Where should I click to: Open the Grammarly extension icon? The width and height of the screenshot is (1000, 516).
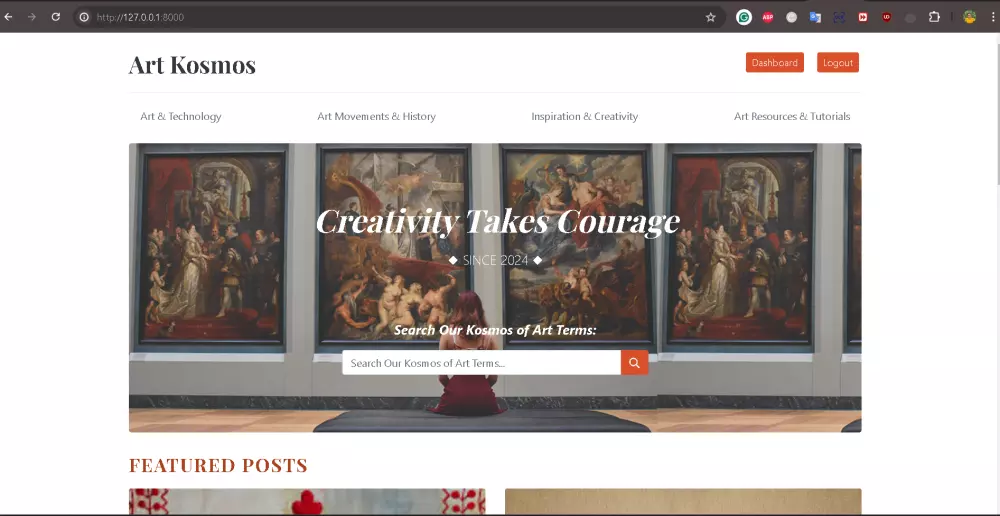pos(744,17)
